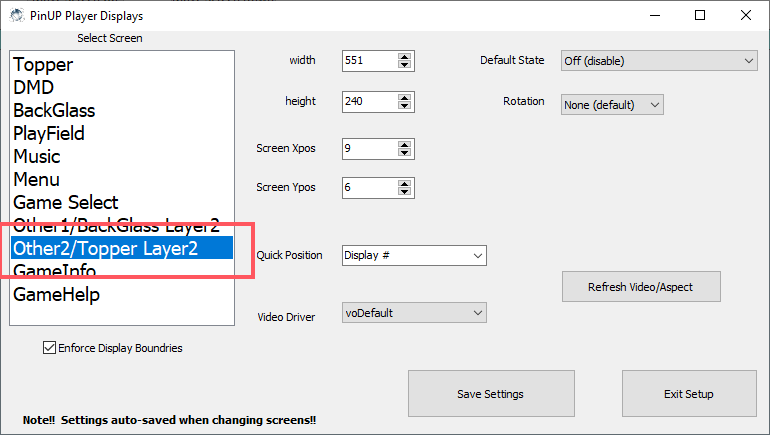
Task: Select DMD in the screen list
Action: click(x=33, y=88)
